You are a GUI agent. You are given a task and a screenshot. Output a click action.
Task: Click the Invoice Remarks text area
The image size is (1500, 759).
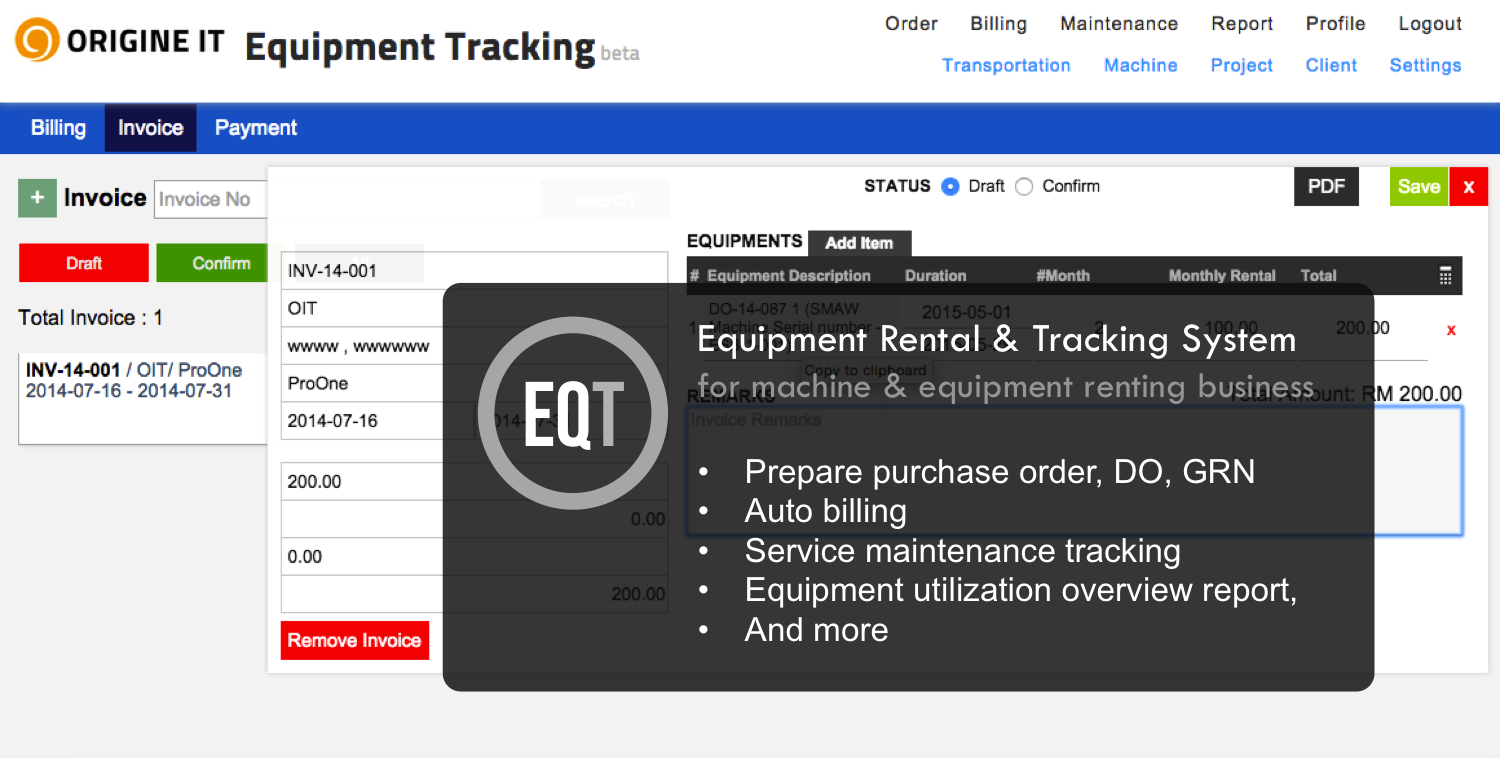pyautogui.click(x=1074, y=470)
